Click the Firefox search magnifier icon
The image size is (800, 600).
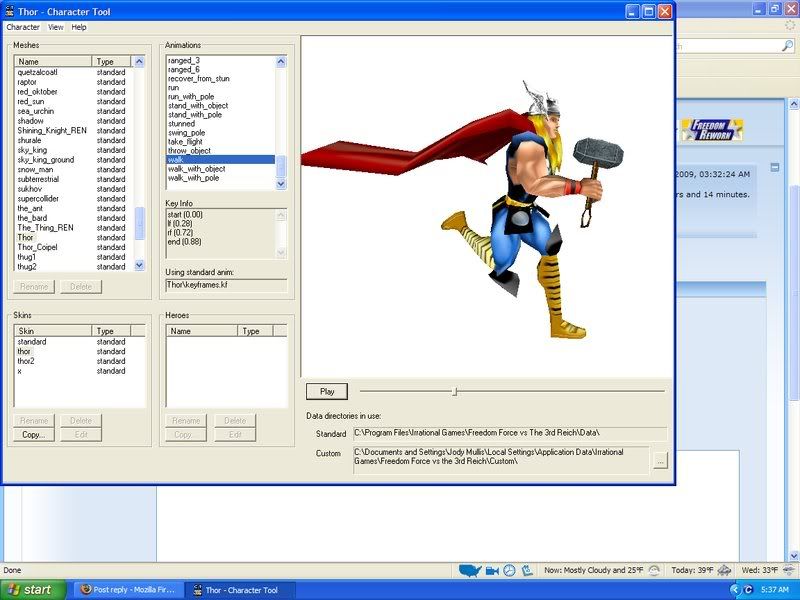click(787, 46)
